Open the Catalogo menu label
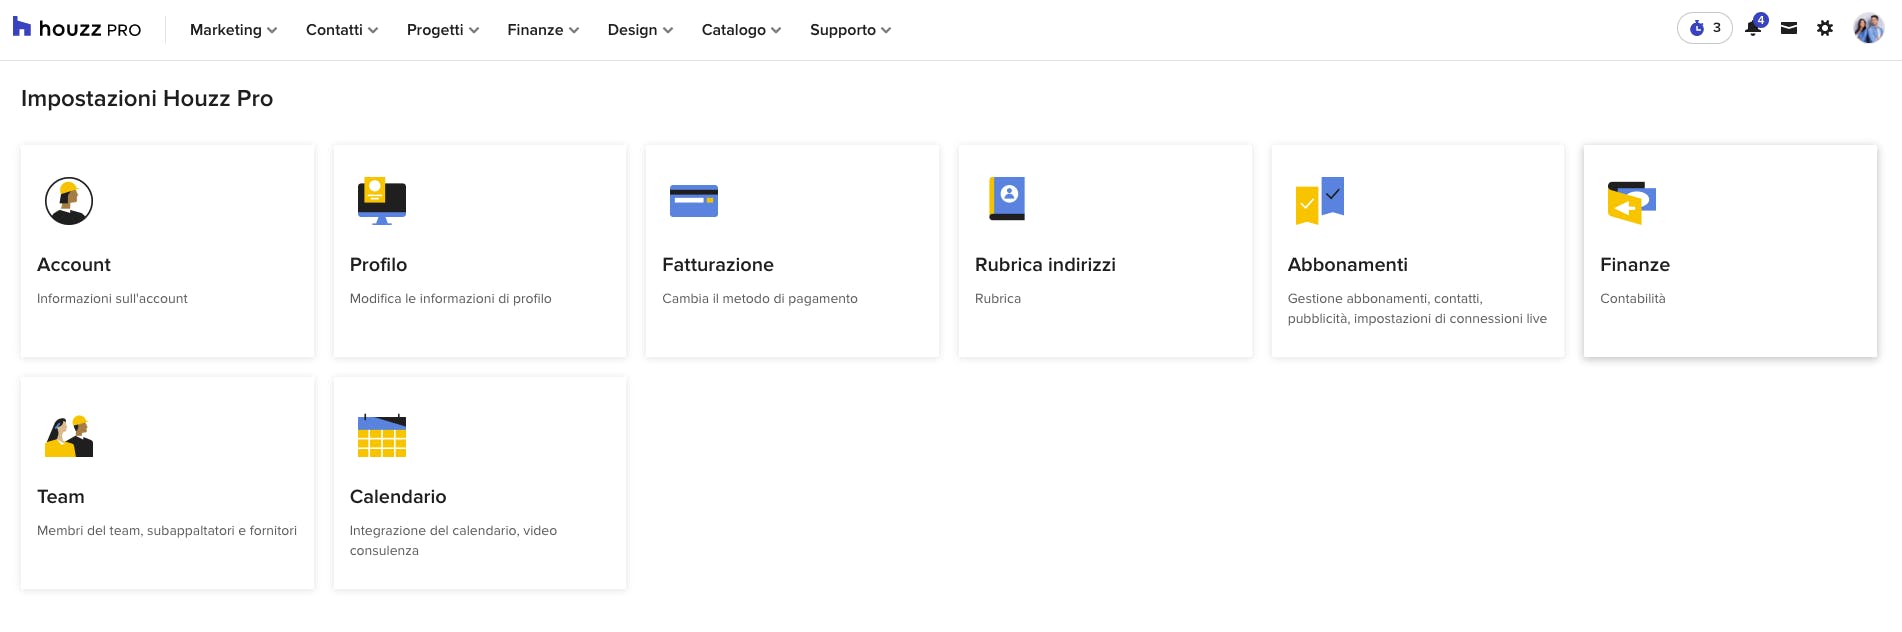Image resolution: width=1902 pixels, height=632 pixels. tap(734, 30)
